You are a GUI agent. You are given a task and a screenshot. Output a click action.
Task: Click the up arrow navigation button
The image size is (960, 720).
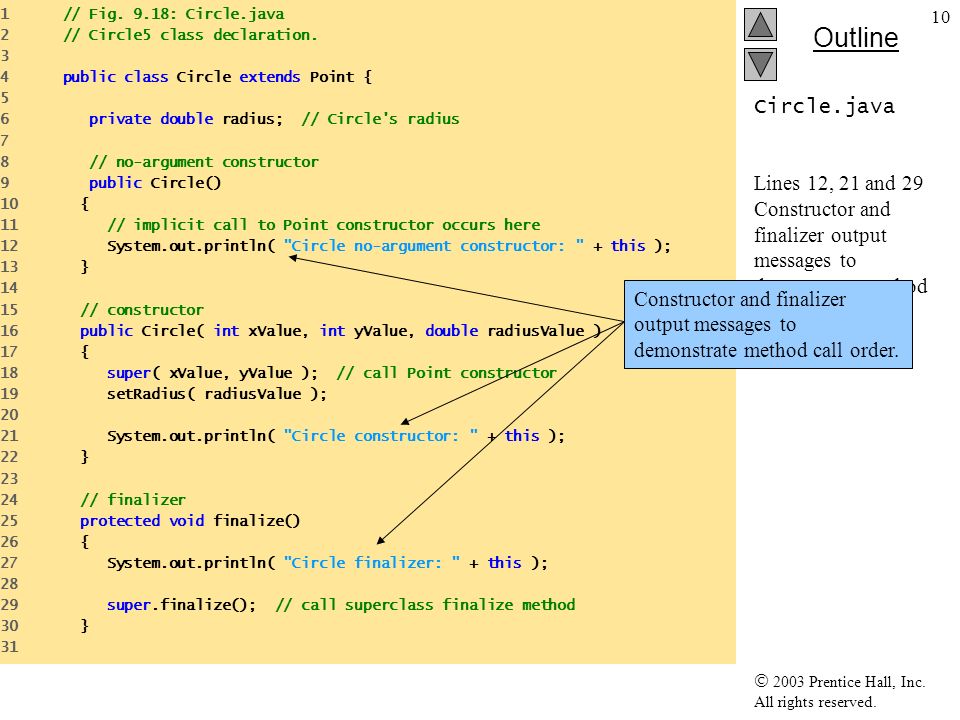click(x=760, y=24)
